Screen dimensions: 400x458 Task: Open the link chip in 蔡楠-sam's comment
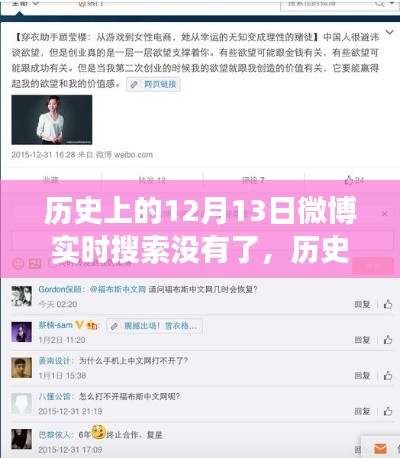pos(155,326)
